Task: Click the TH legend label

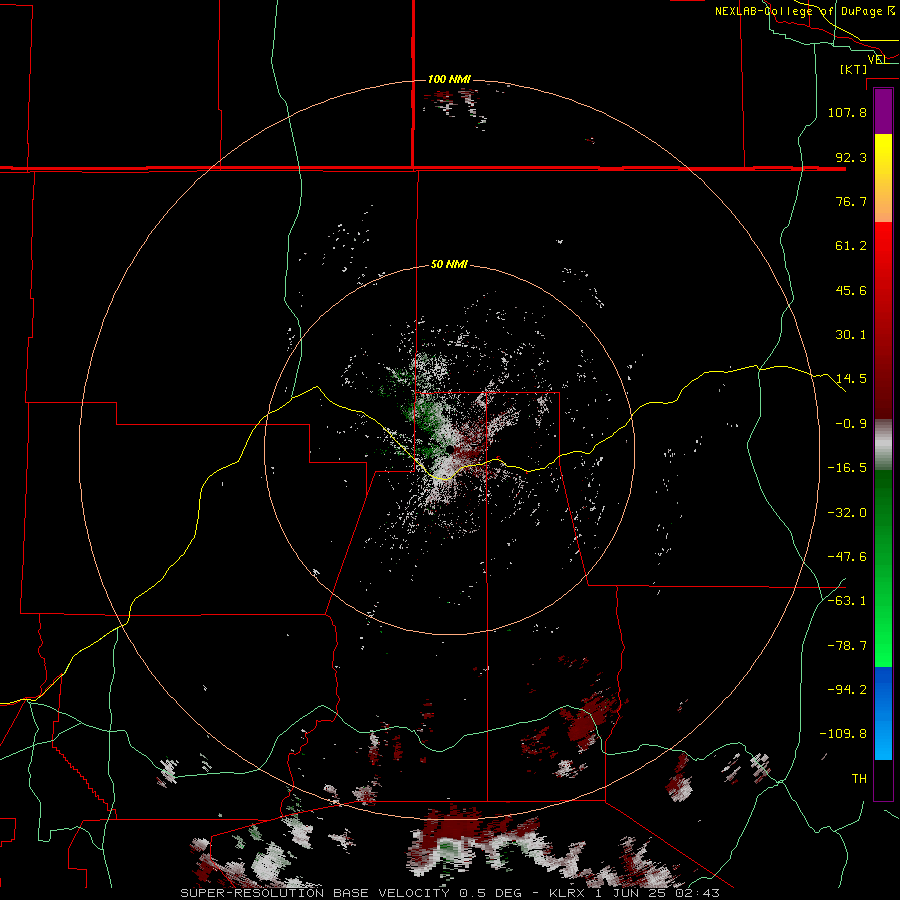Action: [859, 779]
